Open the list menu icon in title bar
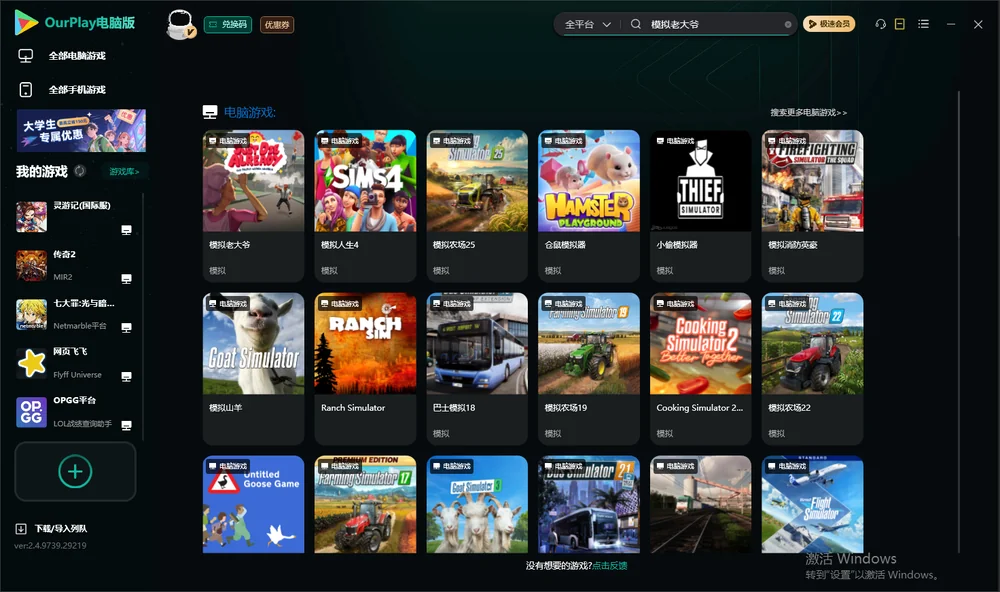The image size is (1000, 592). (923, 24)
